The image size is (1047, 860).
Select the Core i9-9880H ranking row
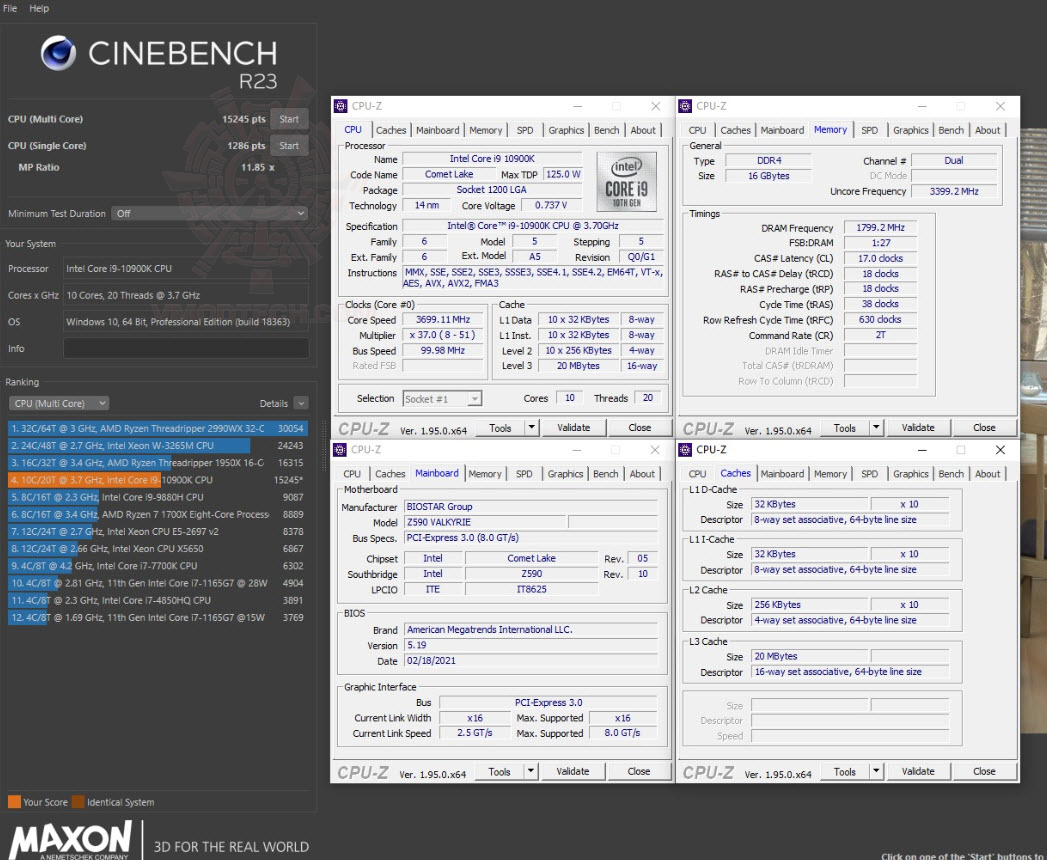pos(158,497)
